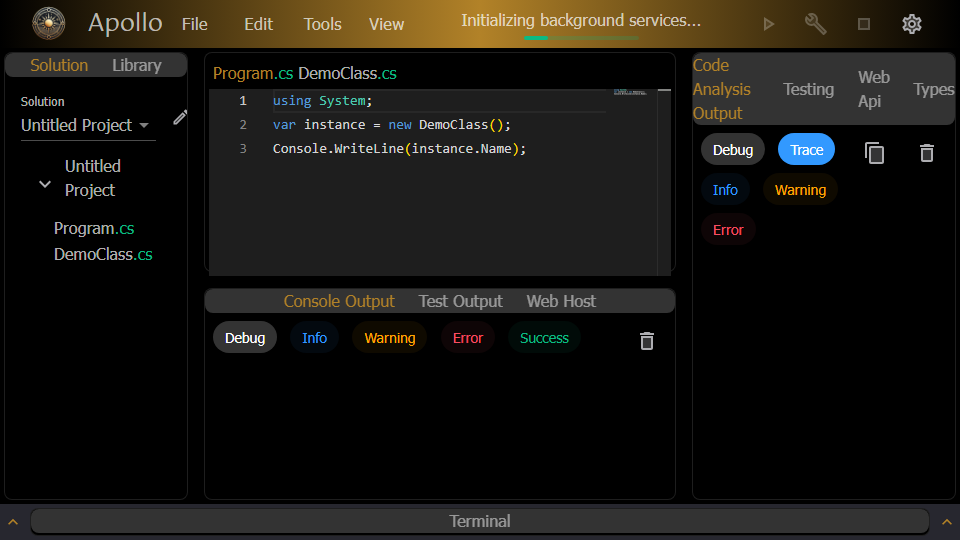Select the Web Api tab
The height and width of the screenshot is (540, 960).
(874, 89)
